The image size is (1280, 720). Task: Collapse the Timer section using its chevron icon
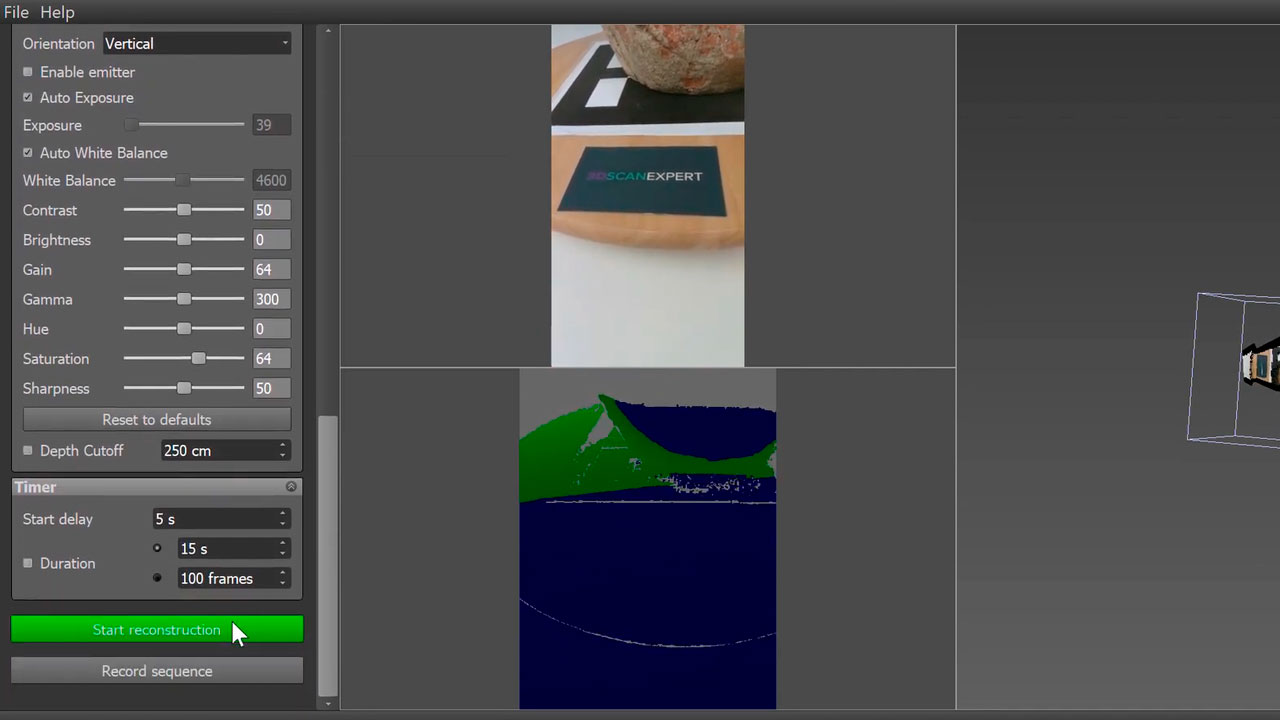tap(291, 487)
